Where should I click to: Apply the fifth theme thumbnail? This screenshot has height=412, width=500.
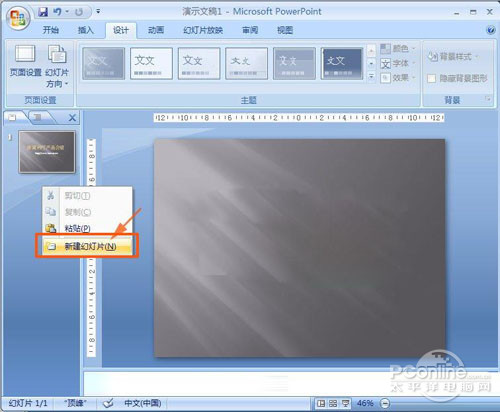click(x=294, y=63)
